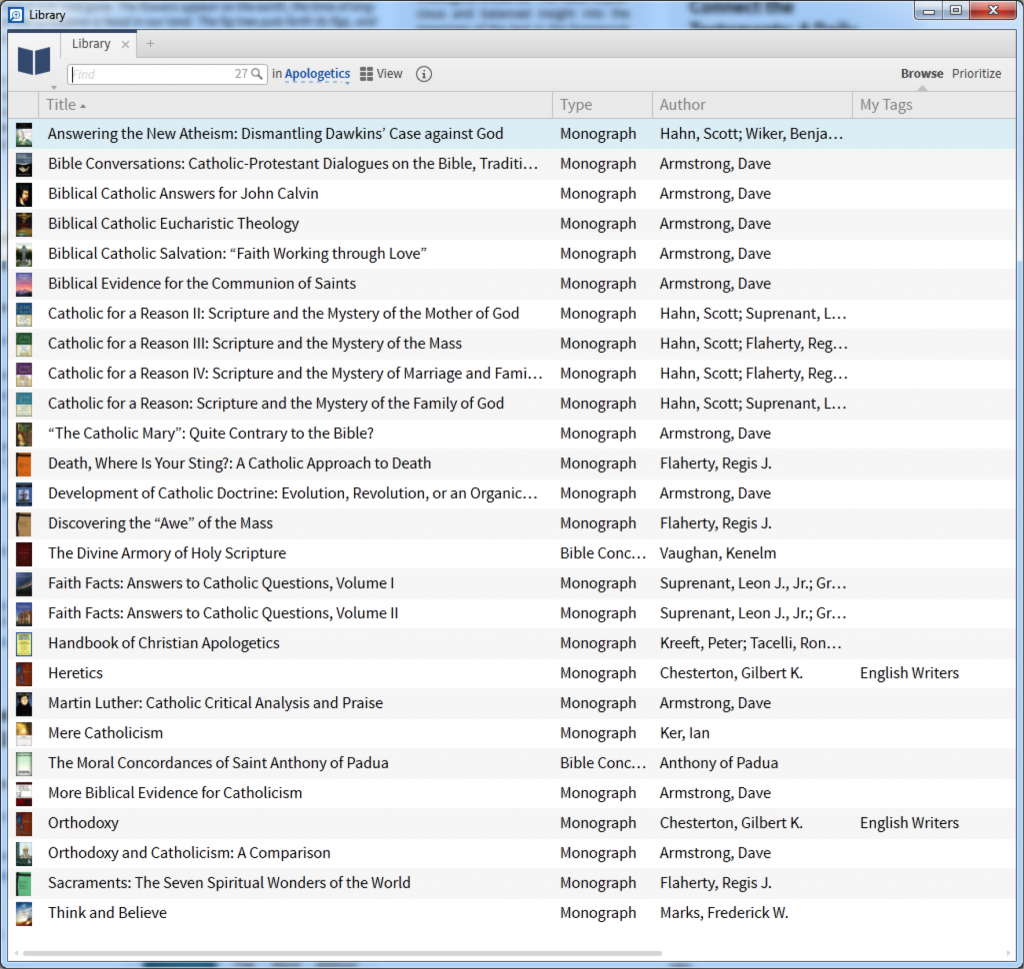Click the Type column header
The width and height of the screenshot is (1024, 969).
click(x=576, y=105)
